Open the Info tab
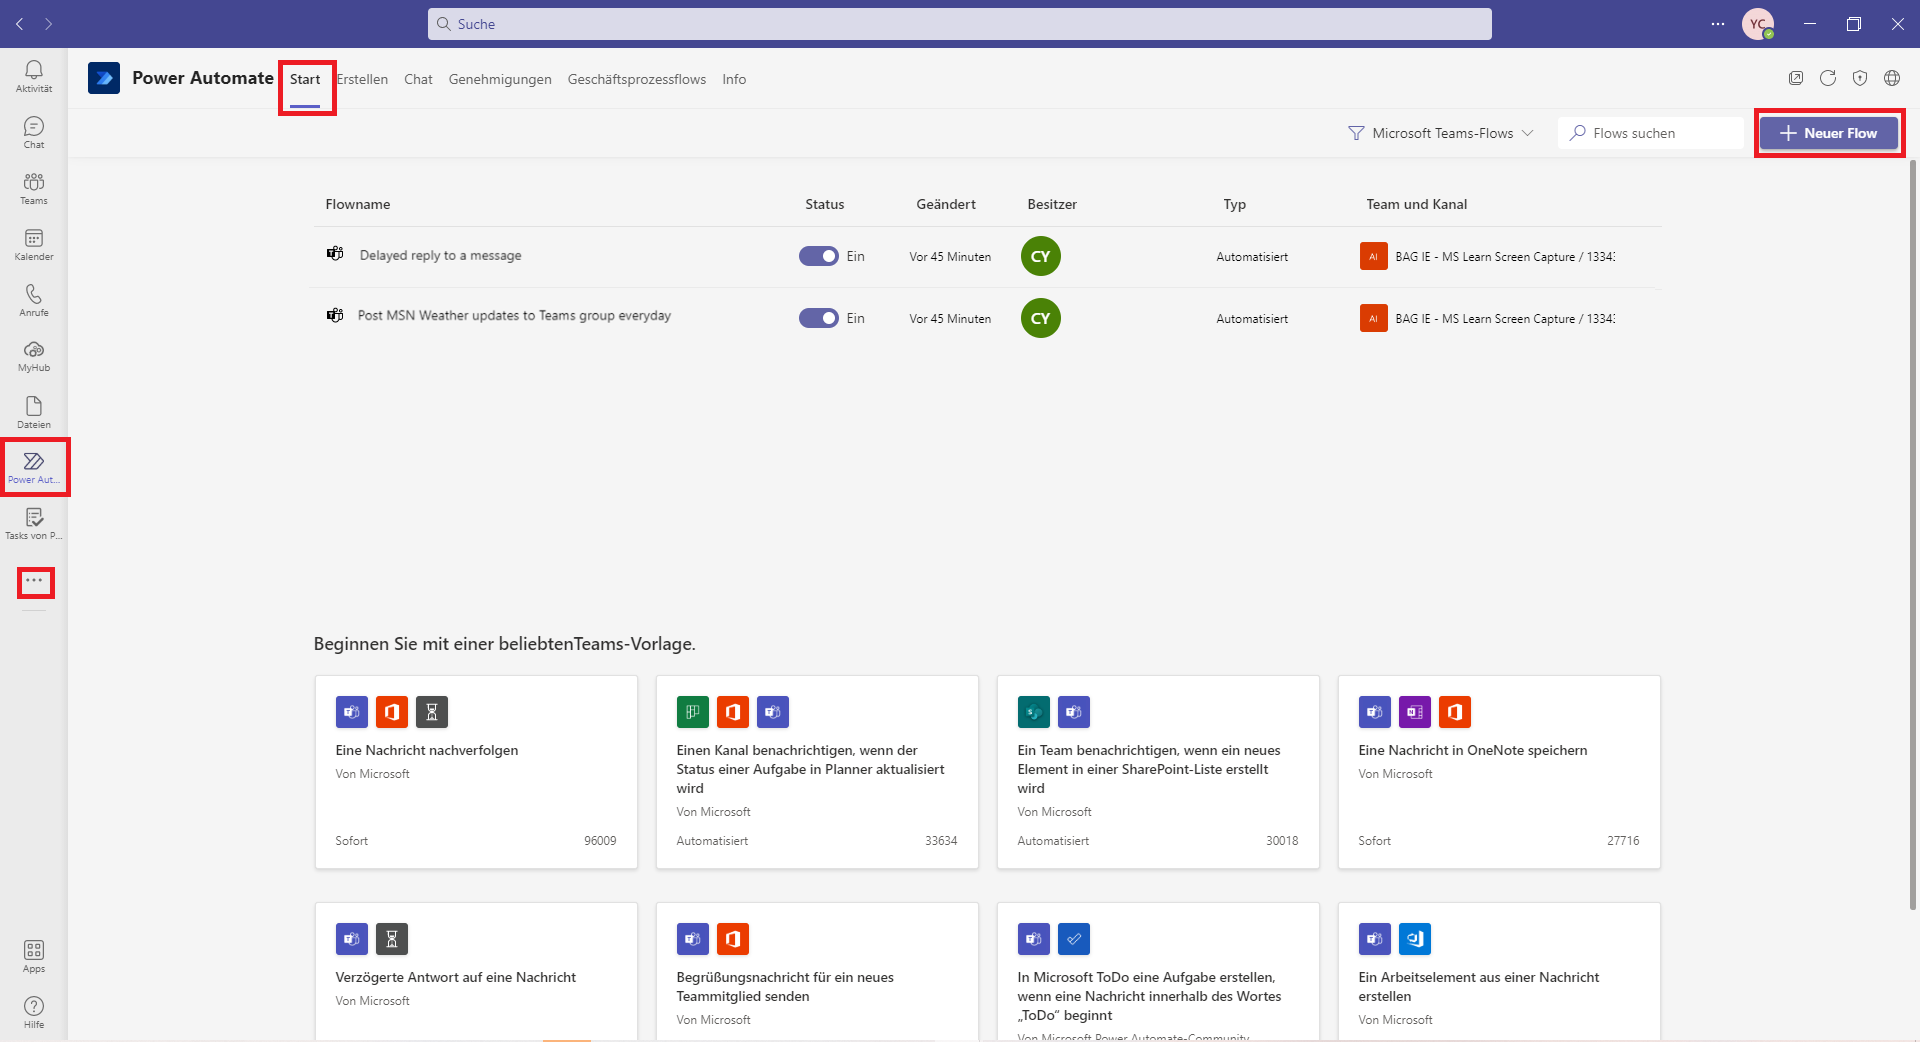 point(734,79)
